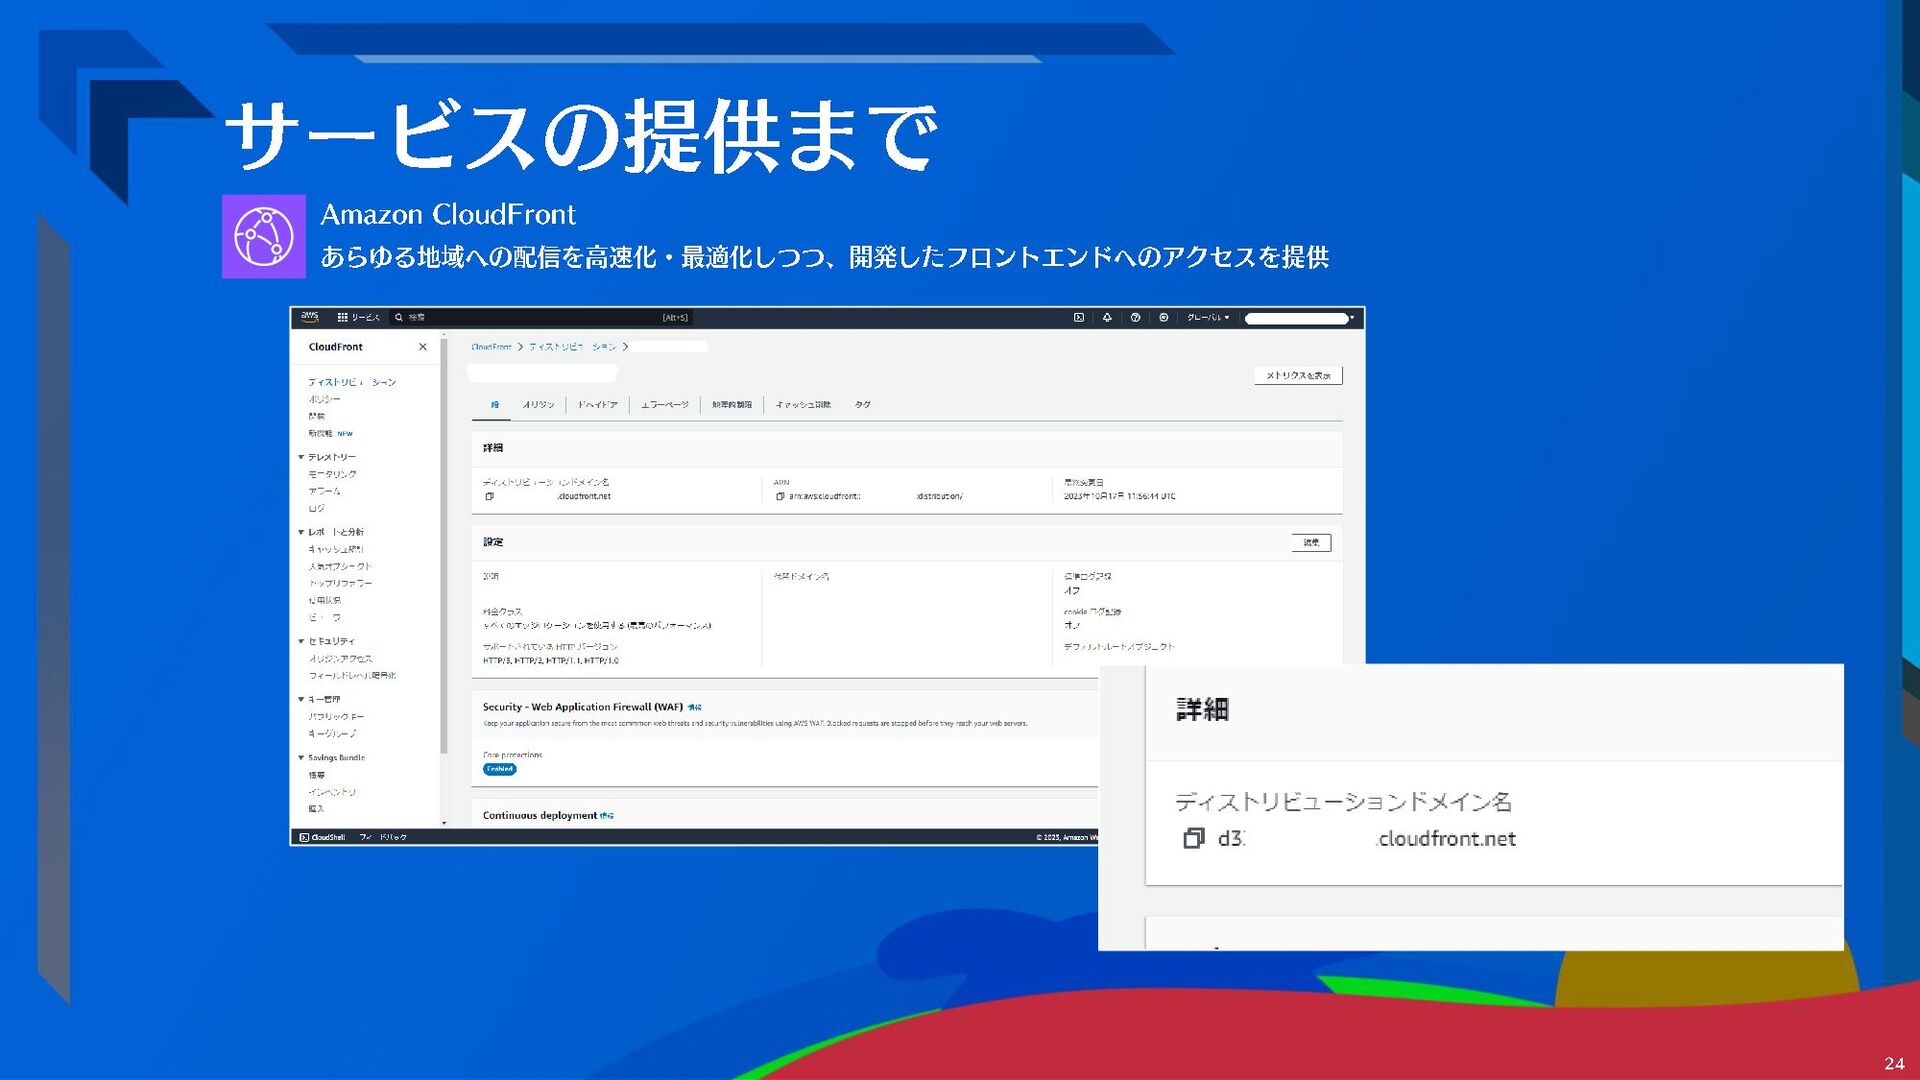
Task: Click the sidebar vertical scrollbar
Action: click(444, 548)
